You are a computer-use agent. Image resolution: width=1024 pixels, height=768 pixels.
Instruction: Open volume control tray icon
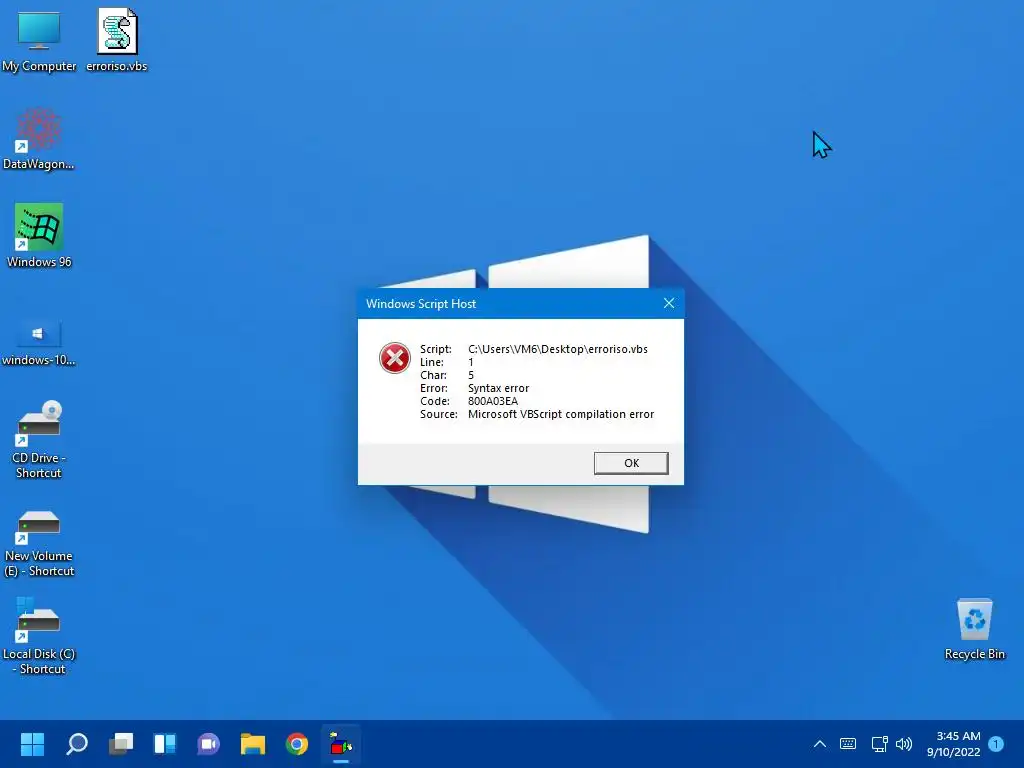point(904,744)
